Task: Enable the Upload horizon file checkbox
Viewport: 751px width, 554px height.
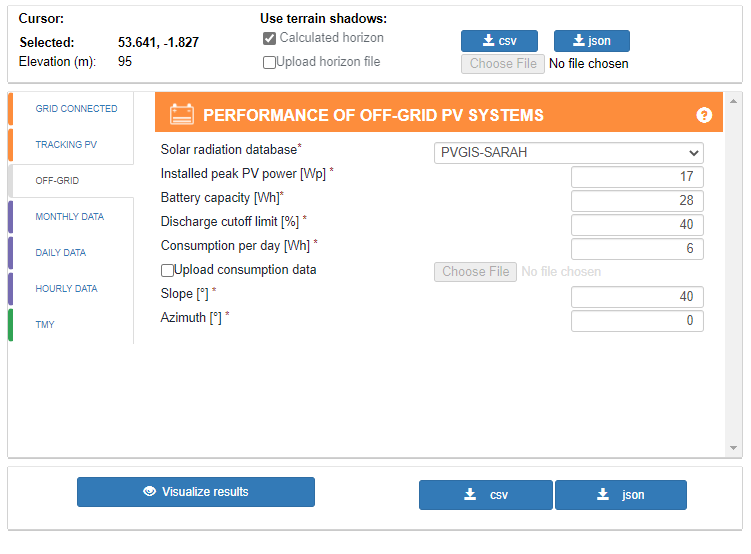Action: click(270, 62)
